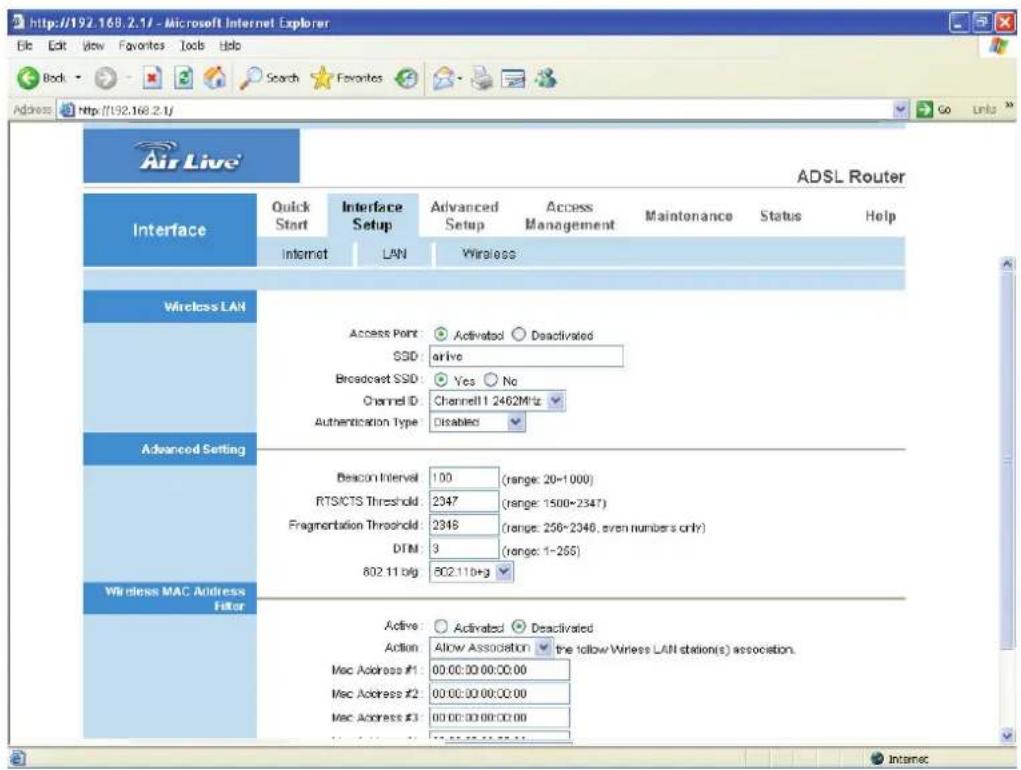Open the LAN sub-tab
The height and width of the screenshot is (770, 1021).
(x=395, y=254)
